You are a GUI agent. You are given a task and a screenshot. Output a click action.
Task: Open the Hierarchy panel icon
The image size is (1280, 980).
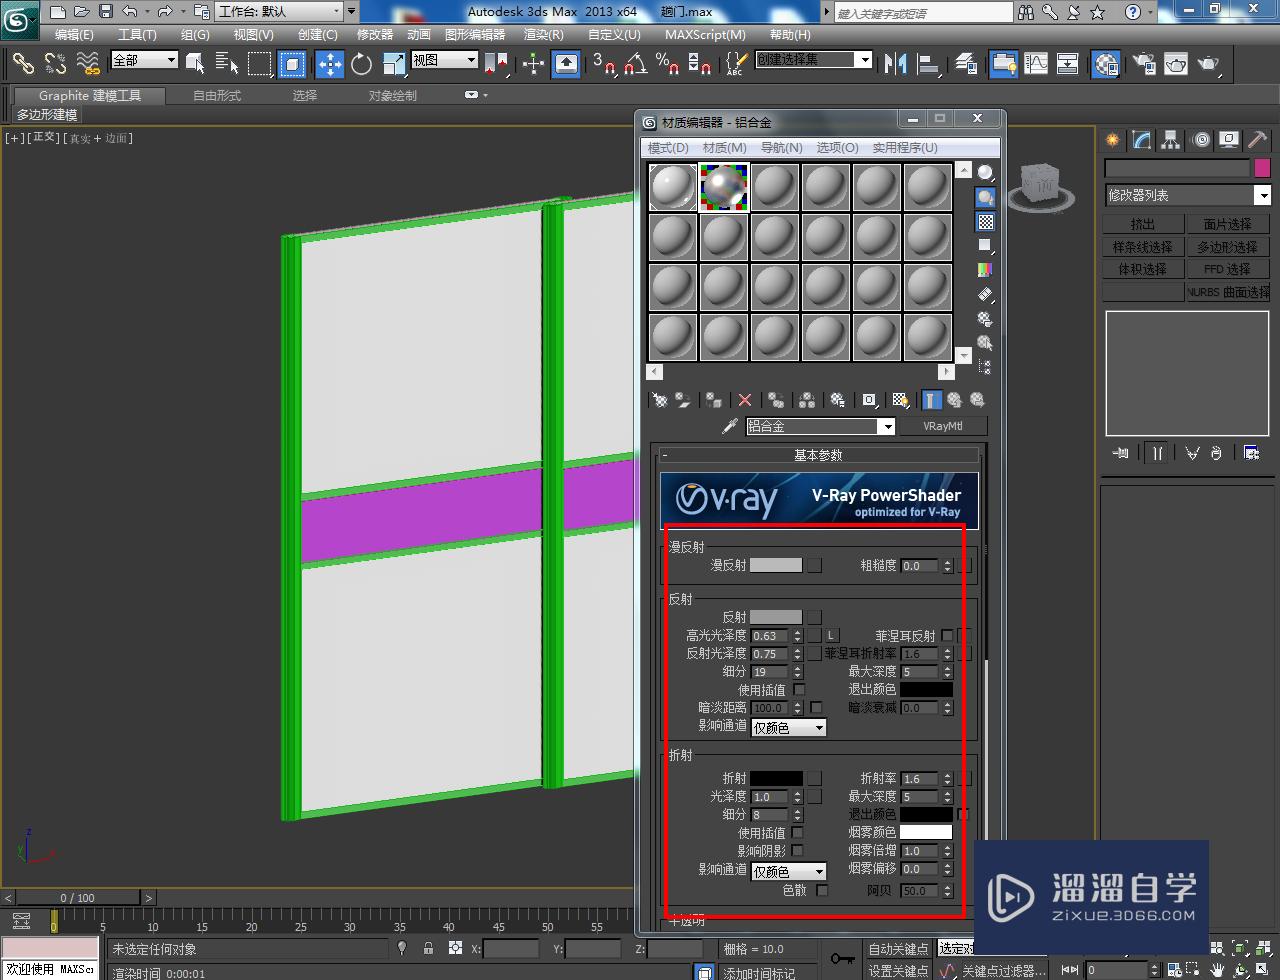(x=1171, y=141)
